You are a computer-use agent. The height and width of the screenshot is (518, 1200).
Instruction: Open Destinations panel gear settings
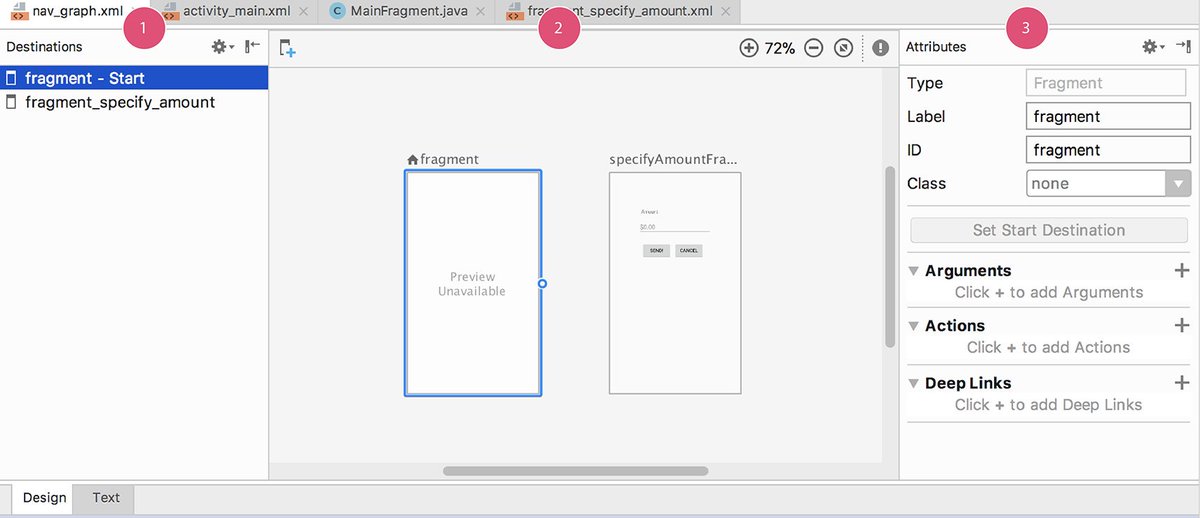click(x=222, y=47)
